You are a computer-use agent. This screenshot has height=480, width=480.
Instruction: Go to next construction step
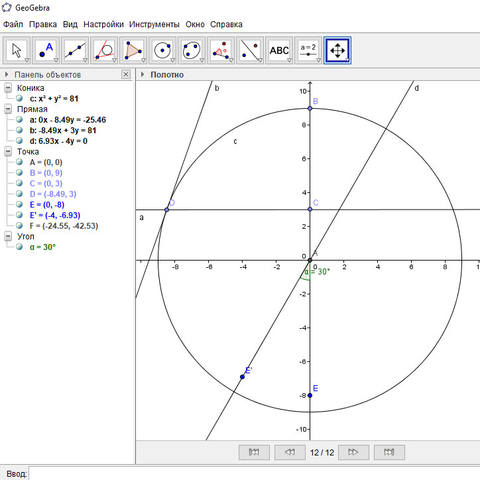[353, 452]
